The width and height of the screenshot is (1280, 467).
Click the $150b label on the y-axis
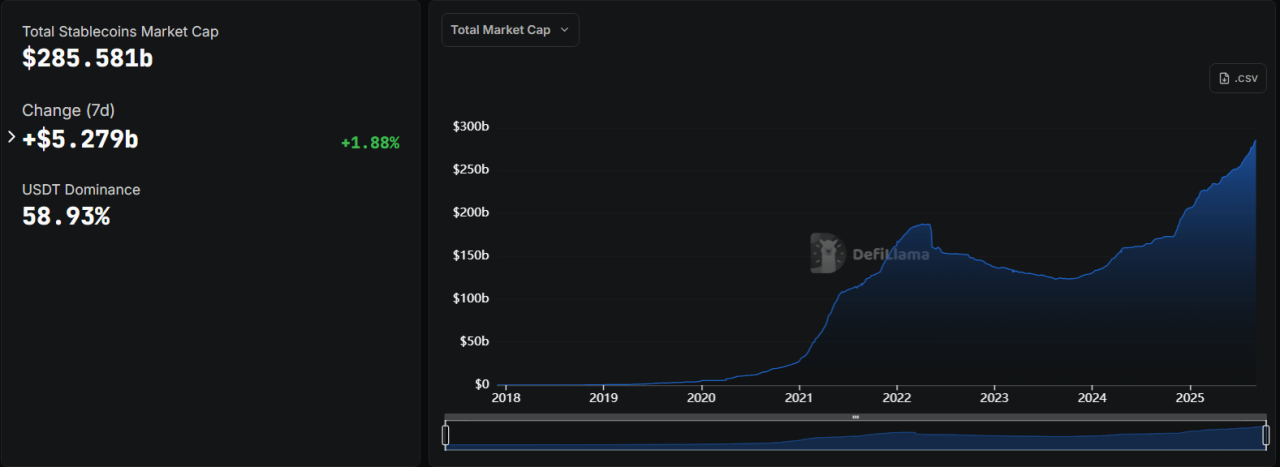[471, 256]
